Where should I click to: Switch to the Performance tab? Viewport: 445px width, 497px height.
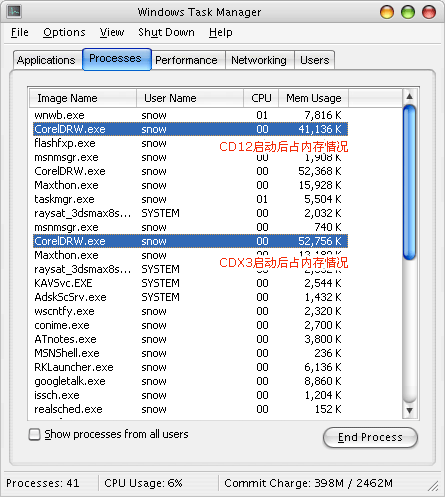(188, 60)
